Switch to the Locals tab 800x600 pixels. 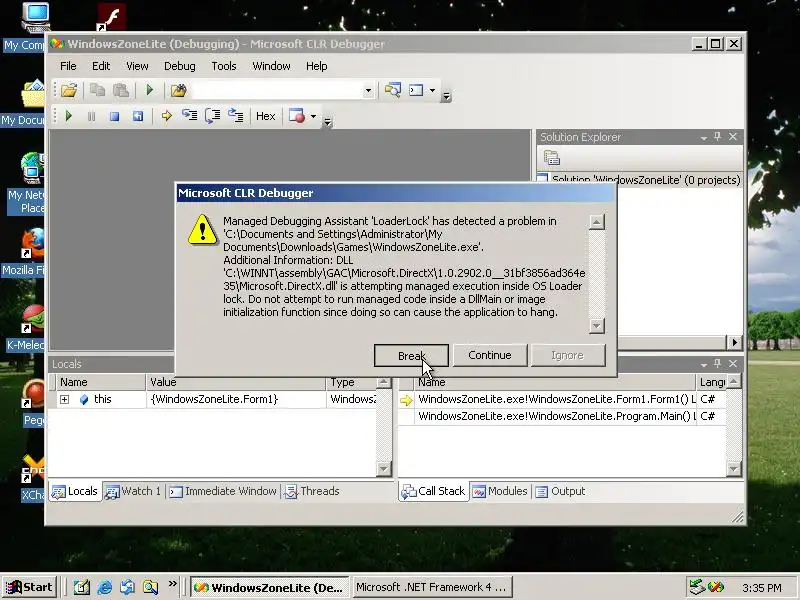[76, 491]
